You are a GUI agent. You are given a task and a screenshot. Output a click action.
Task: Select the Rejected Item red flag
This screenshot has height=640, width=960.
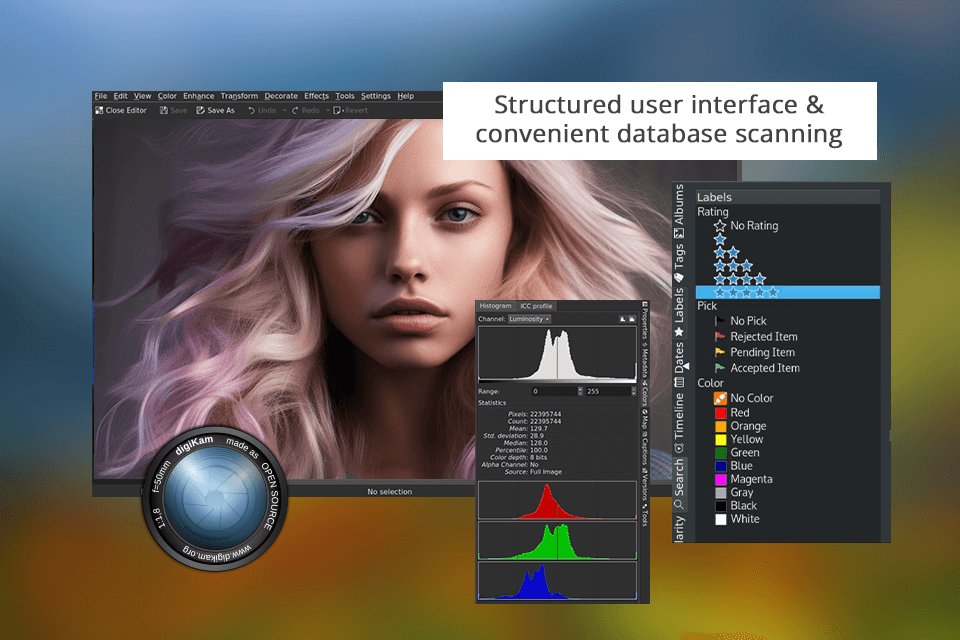click(x=756, y=337)
